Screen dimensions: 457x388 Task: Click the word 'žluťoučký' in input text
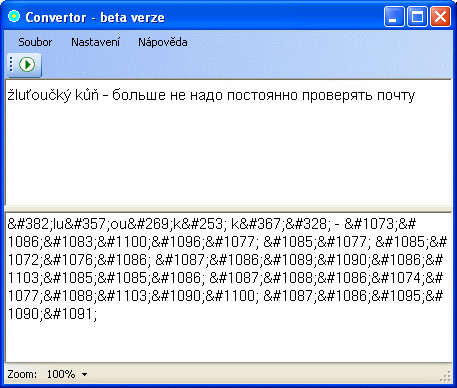tap(39, 95)
